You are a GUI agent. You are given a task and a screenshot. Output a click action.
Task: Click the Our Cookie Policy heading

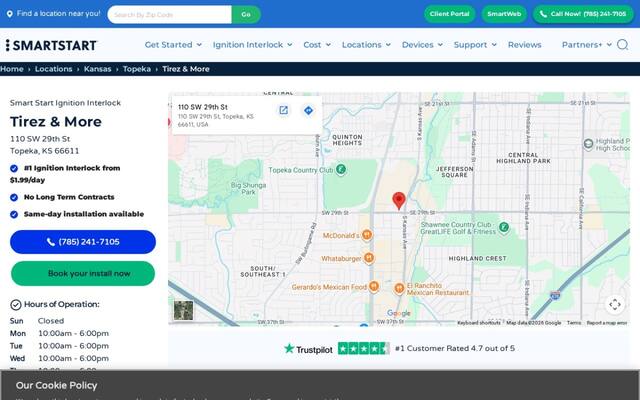coord(56,385)
